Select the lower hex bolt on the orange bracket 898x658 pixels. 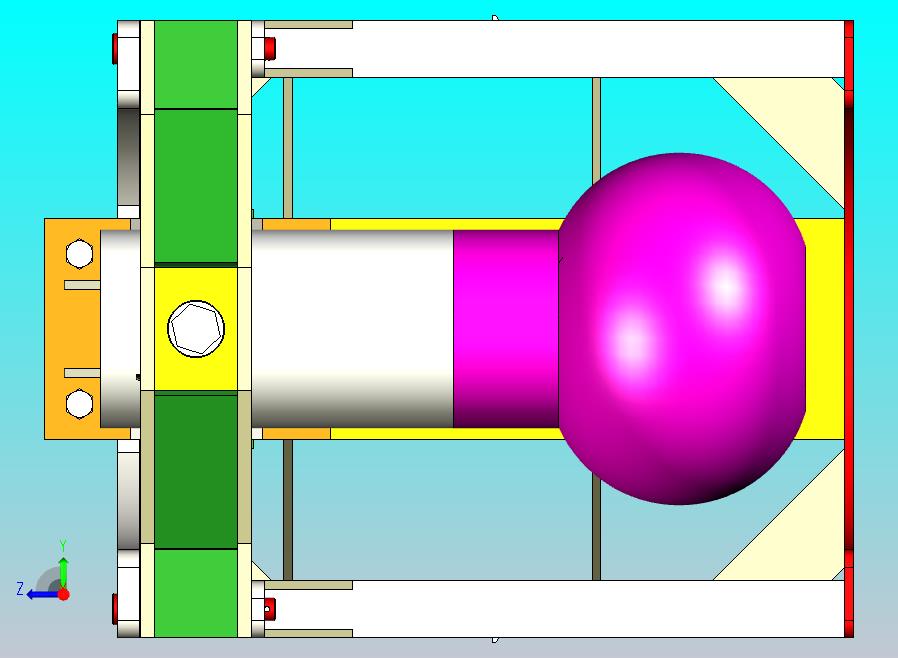click(x=79, y=403)
